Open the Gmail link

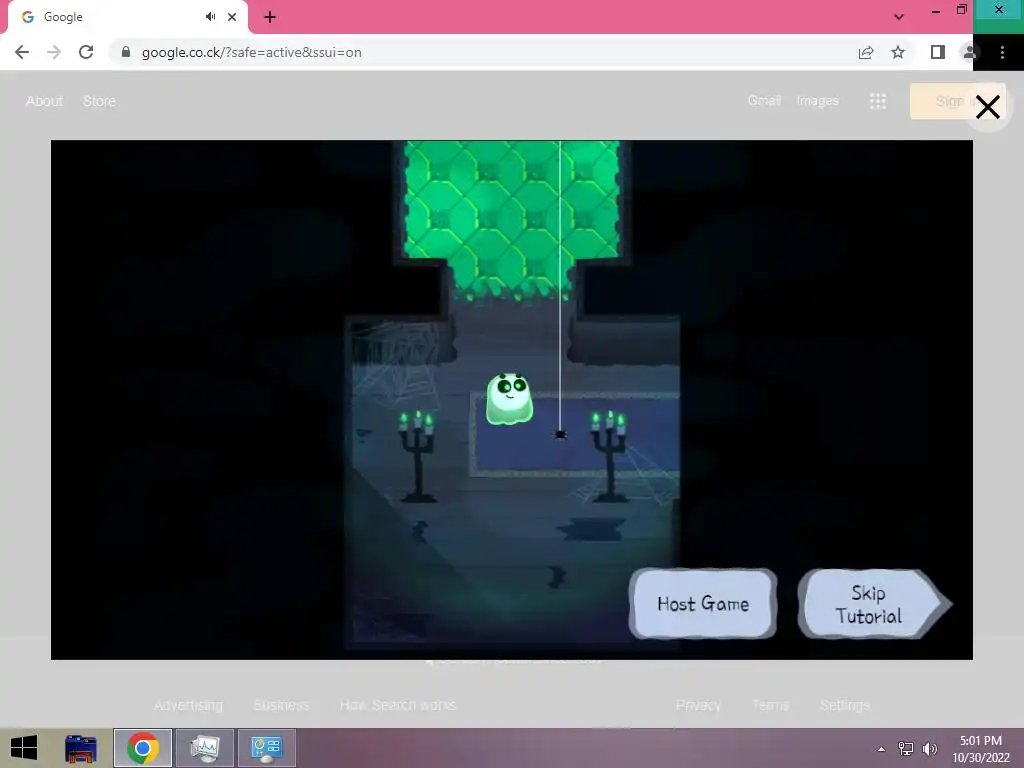pyautogui.click(x=764, y=101)
